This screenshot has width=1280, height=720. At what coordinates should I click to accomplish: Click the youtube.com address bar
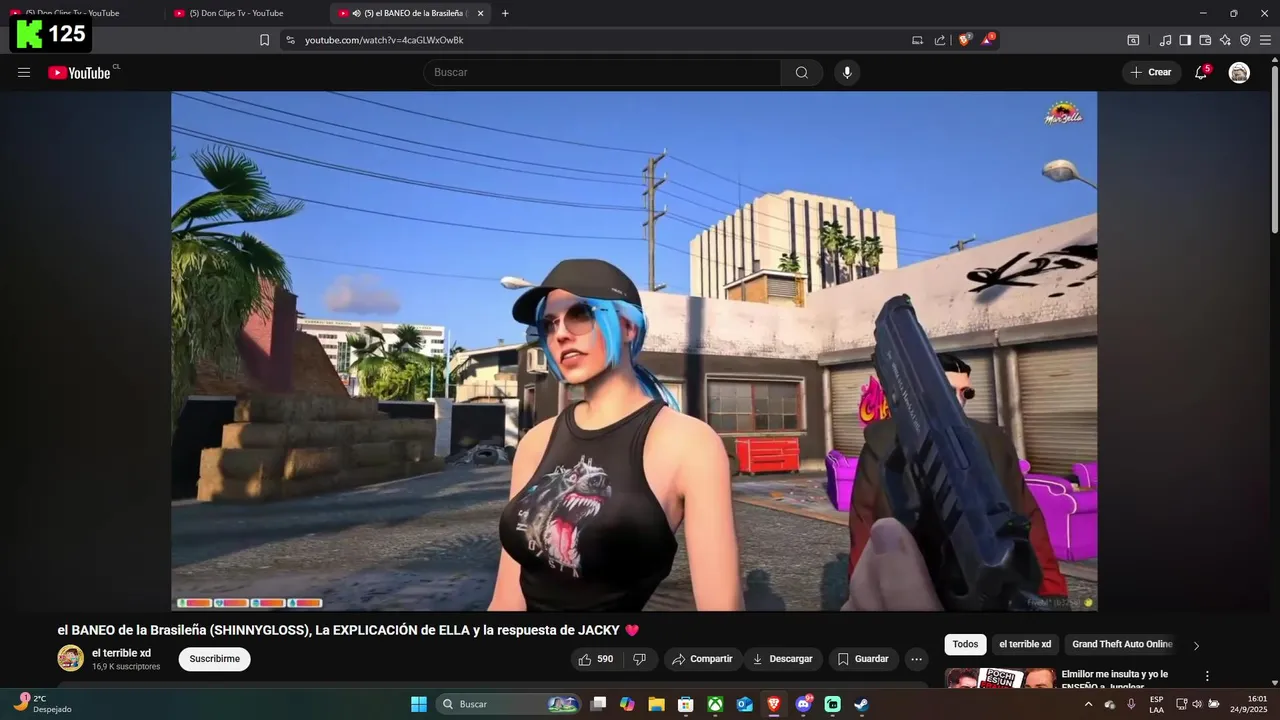tap(600, 40)
